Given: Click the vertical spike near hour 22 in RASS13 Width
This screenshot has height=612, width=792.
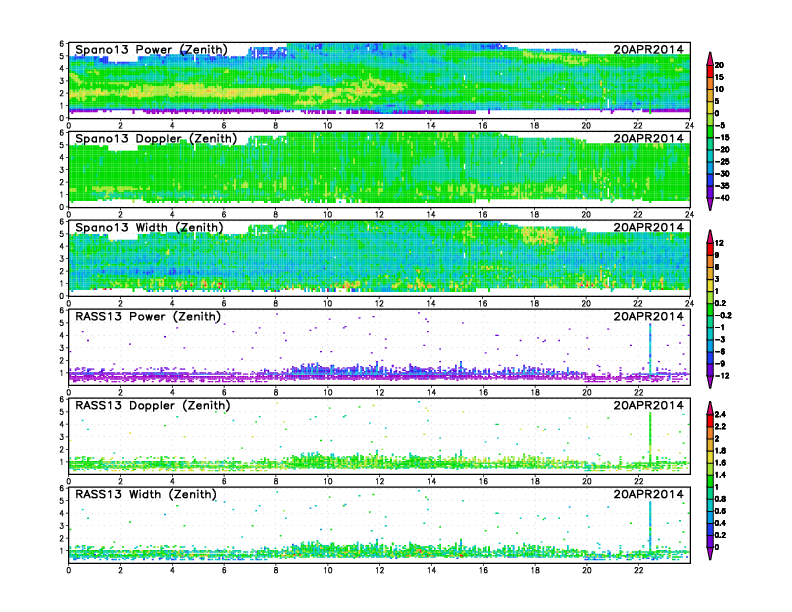Looking at the screenshot, I should click(x=650, y=526).
